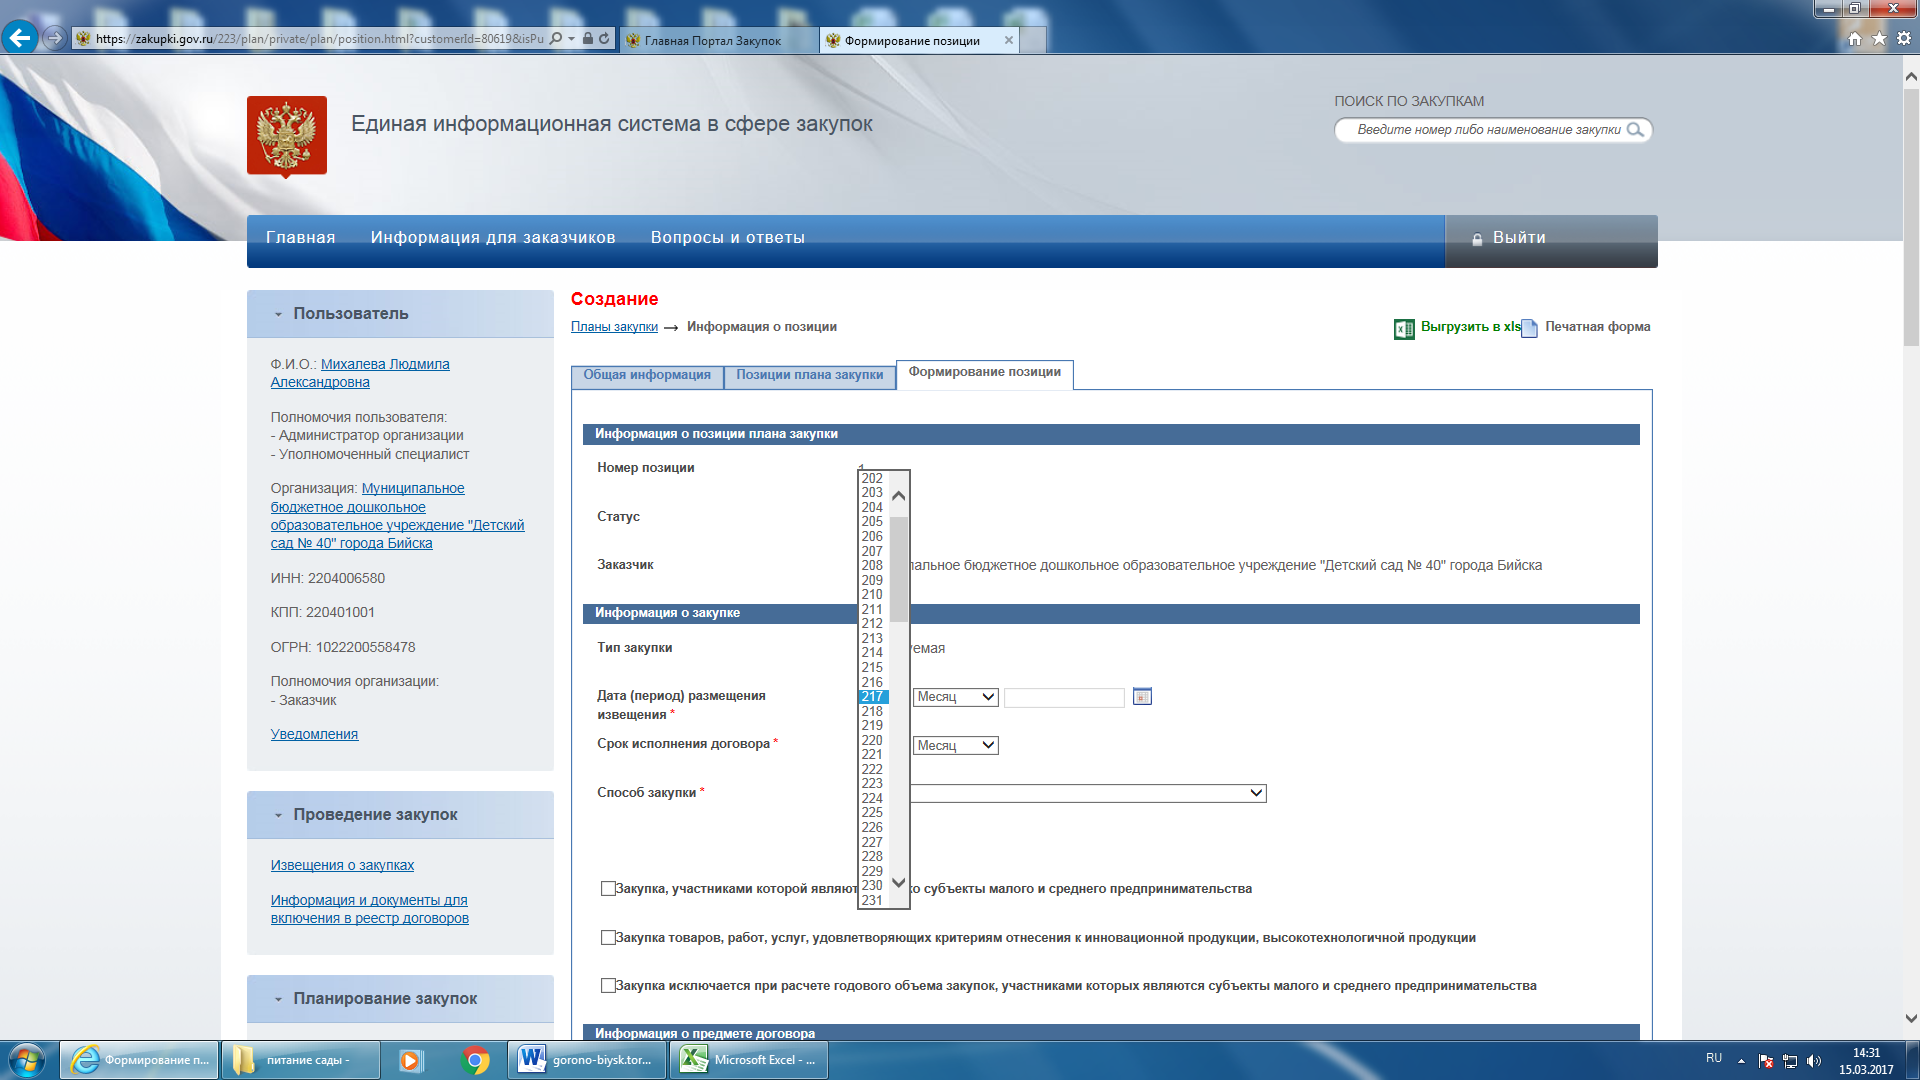Open the Уведомления link
The height and width of the screenshot is (1080, 1920).
click(x=314, y=734)
